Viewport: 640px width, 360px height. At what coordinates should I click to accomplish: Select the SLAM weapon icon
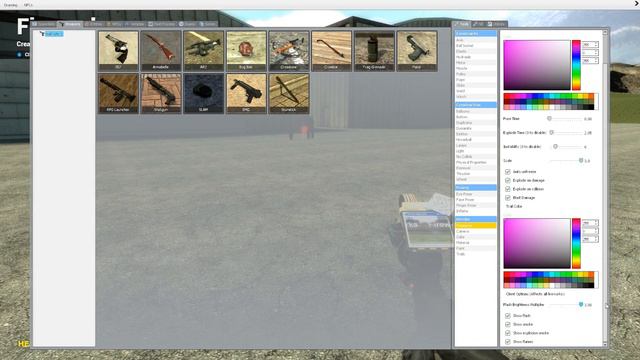[x=204, y=93]
